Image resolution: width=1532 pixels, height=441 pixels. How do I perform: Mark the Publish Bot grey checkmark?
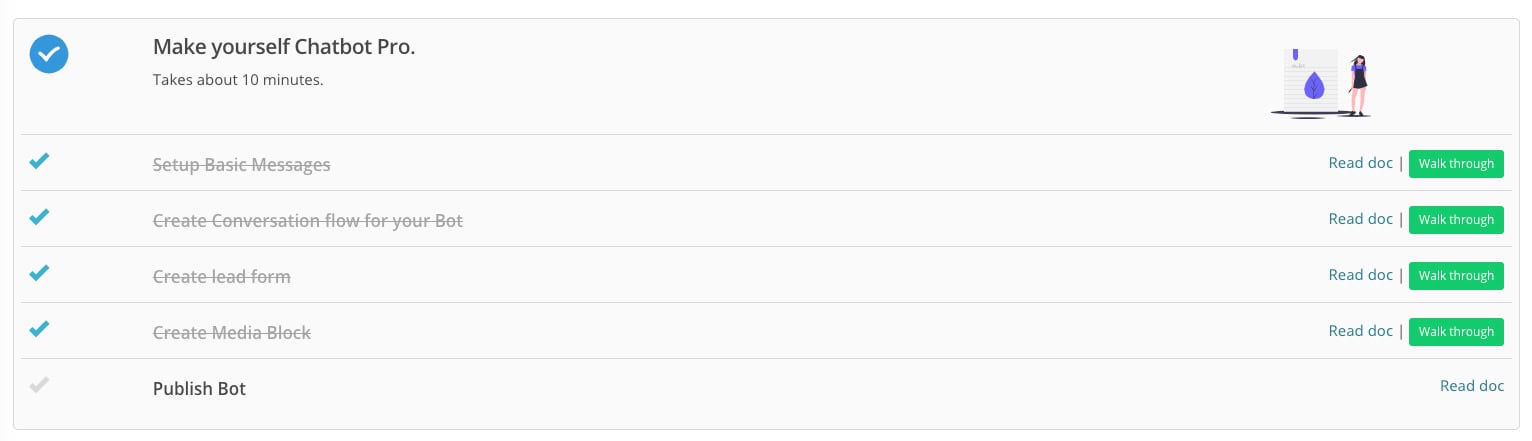coord(39,385)
